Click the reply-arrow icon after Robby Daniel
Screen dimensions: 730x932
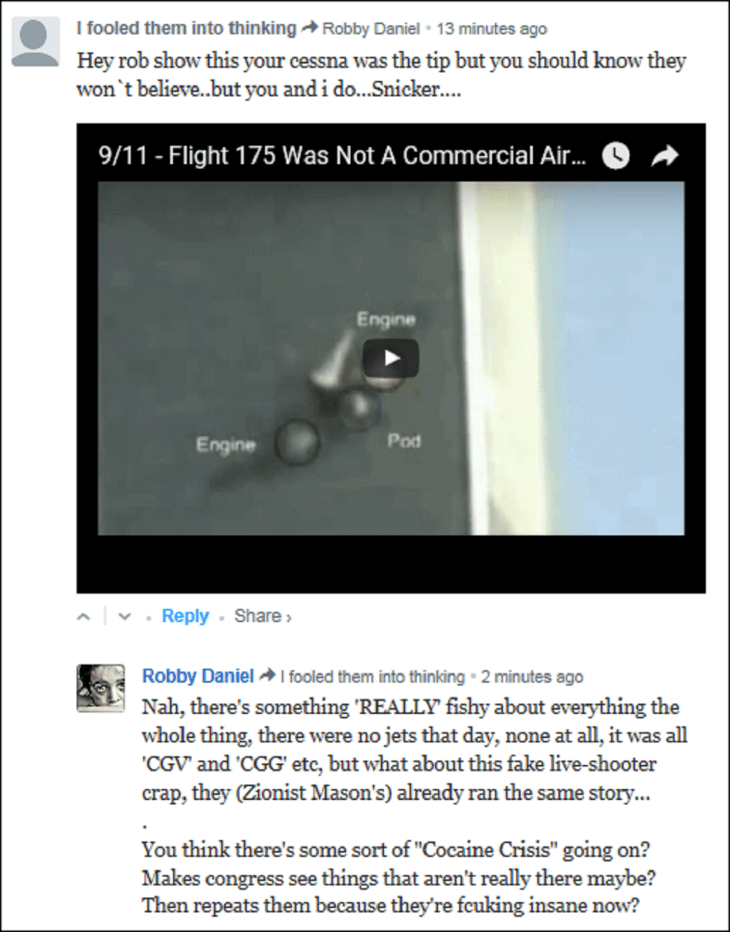tap(268, 675)
